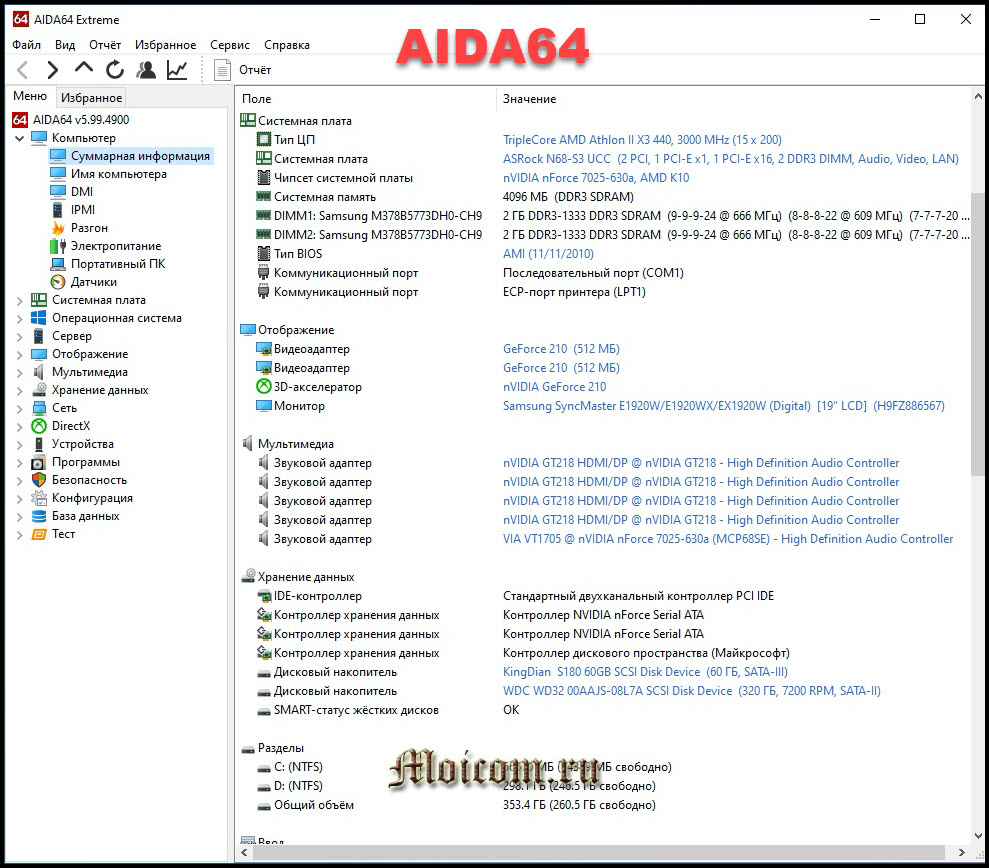Open the Файл menu
The height and width of the screenshot is (868, 989).
point(27,45)
